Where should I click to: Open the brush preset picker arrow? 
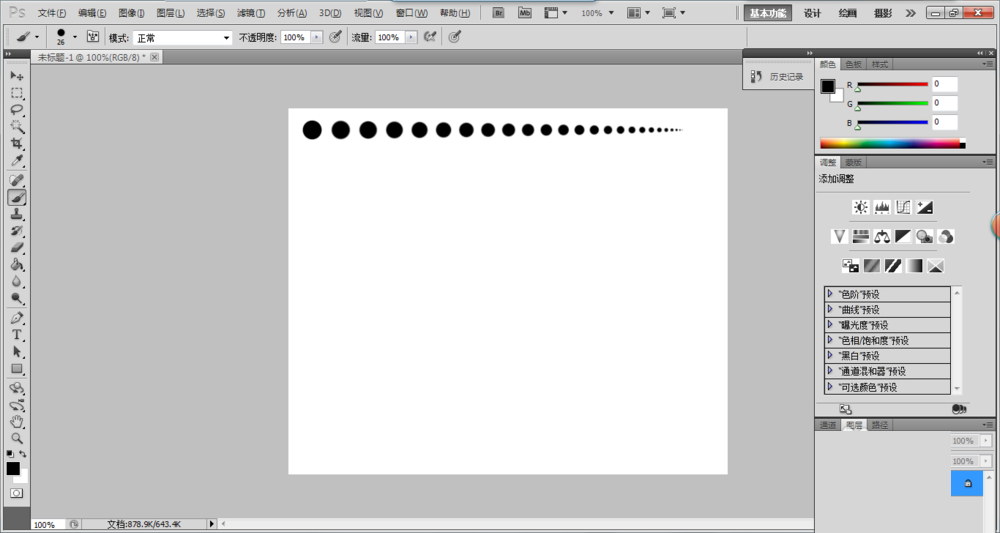click(x=75, y=37)
